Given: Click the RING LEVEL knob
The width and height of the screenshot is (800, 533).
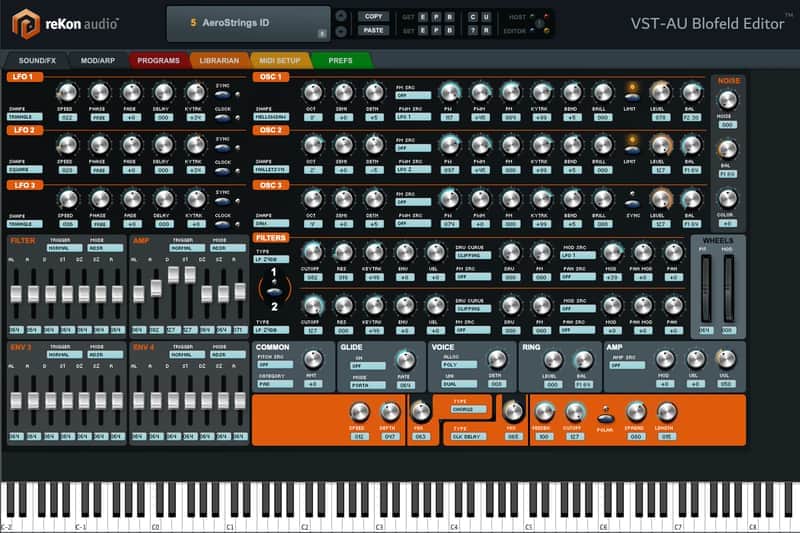Looking at the screenshot, I should point(552,360).
